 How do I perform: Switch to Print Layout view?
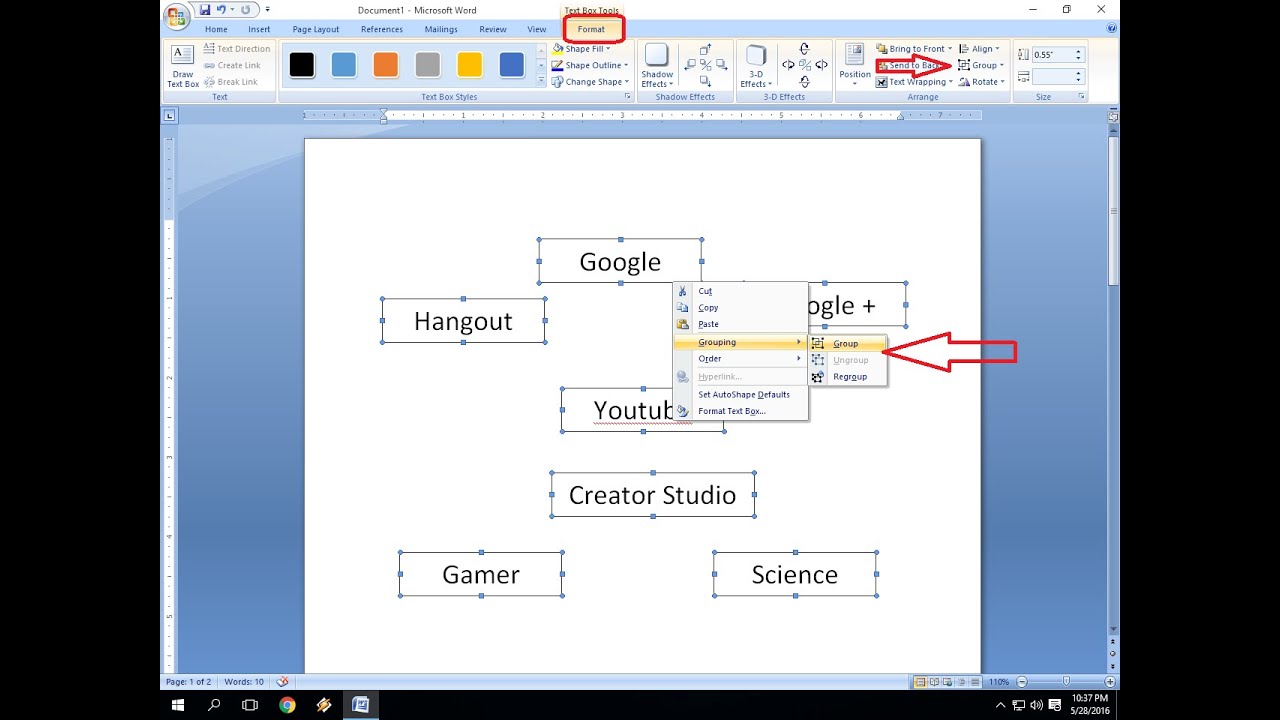click(x=920, y=681)
